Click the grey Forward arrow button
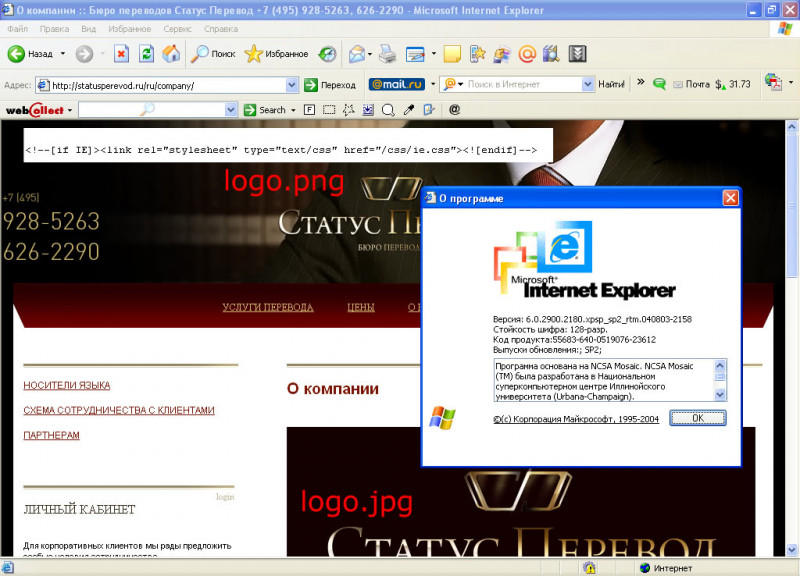This screenshot has height=576, width=800. pos(84,54)
